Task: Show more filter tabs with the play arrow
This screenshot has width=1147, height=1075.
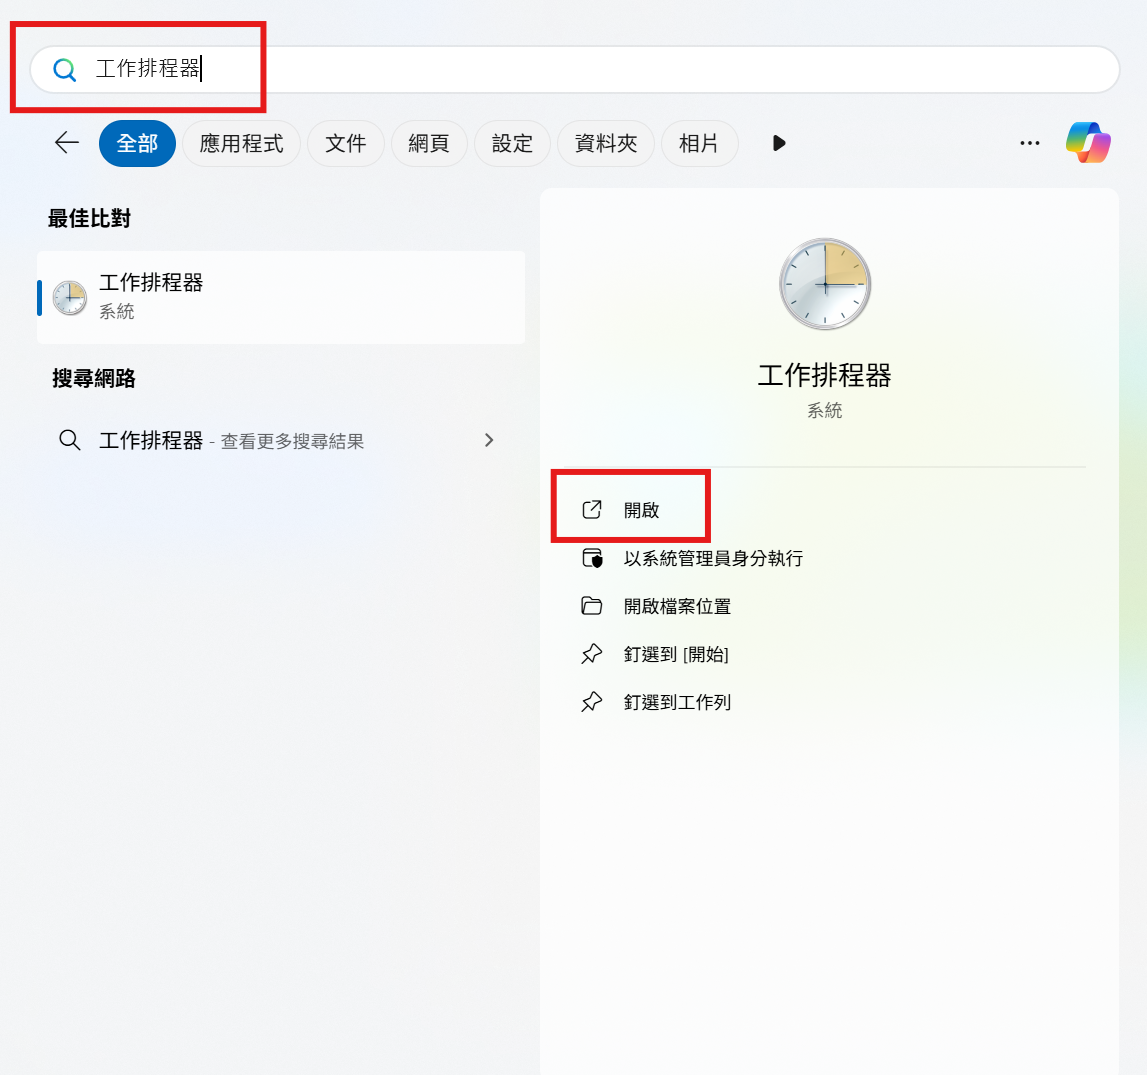Action: [x=779, y=143]
